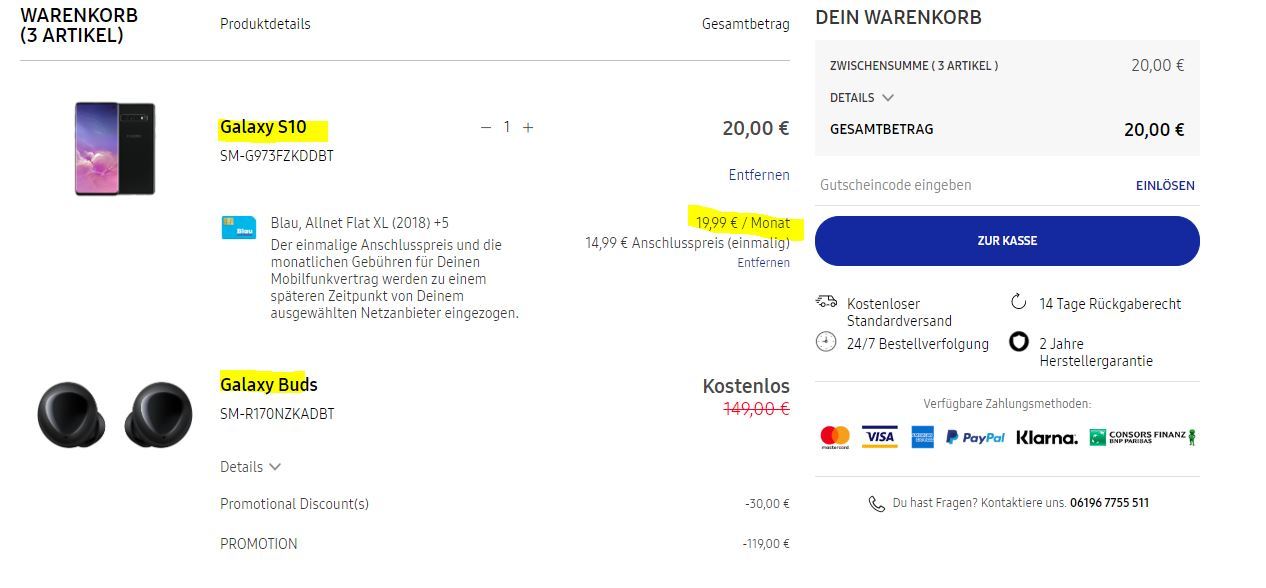Click the PayPal payment logo
Image resolution: width=1266 pixels, height=588 pixels.
click(975, 437)
